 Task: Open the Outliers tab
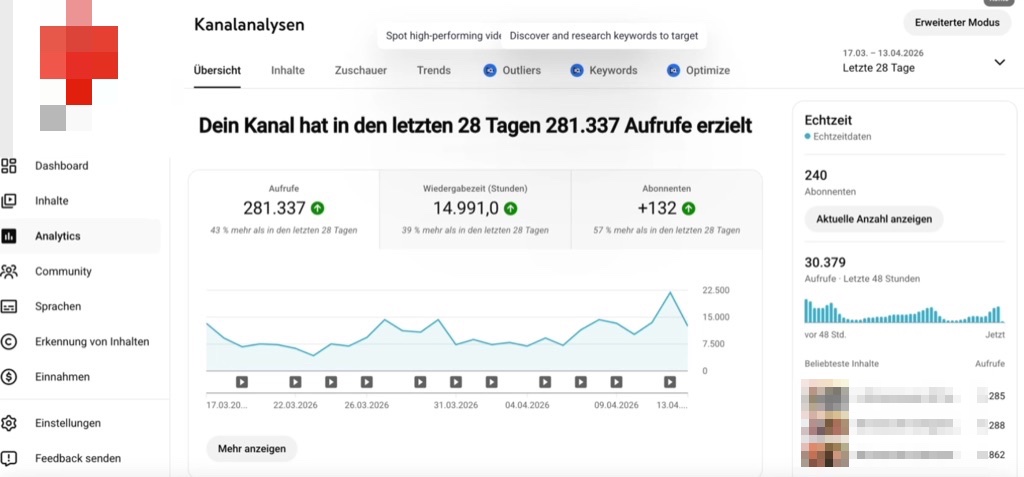513,71
